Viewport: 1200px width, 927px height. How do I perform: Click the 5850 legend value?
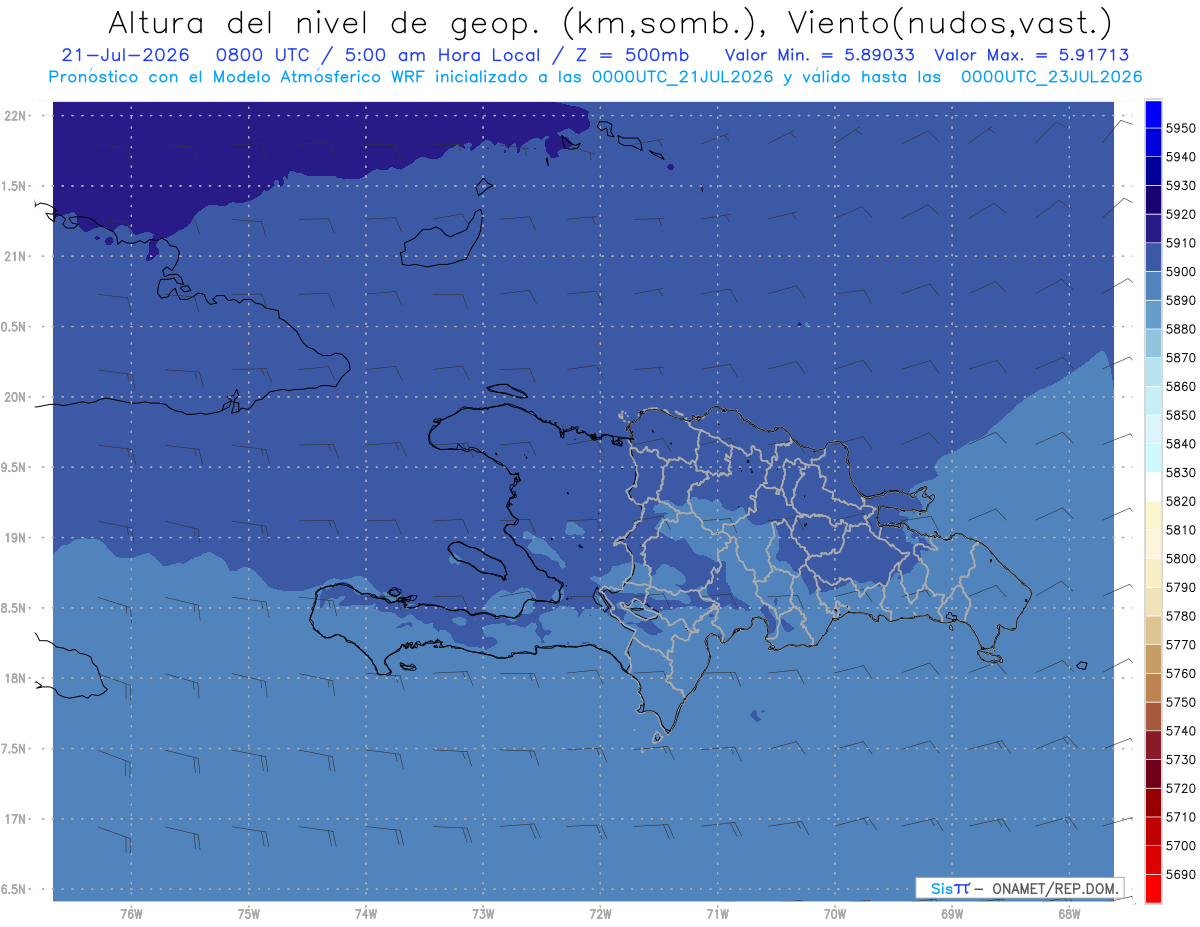(x=1180, y=415)
